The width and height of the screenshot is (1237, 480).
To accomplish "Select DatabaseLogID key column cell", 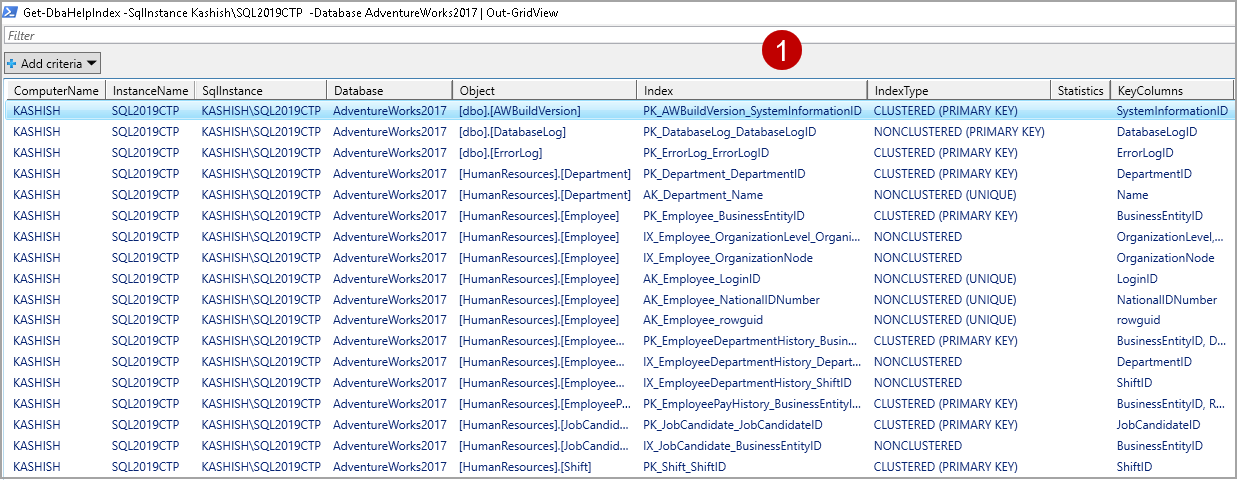I will 1157,132.
